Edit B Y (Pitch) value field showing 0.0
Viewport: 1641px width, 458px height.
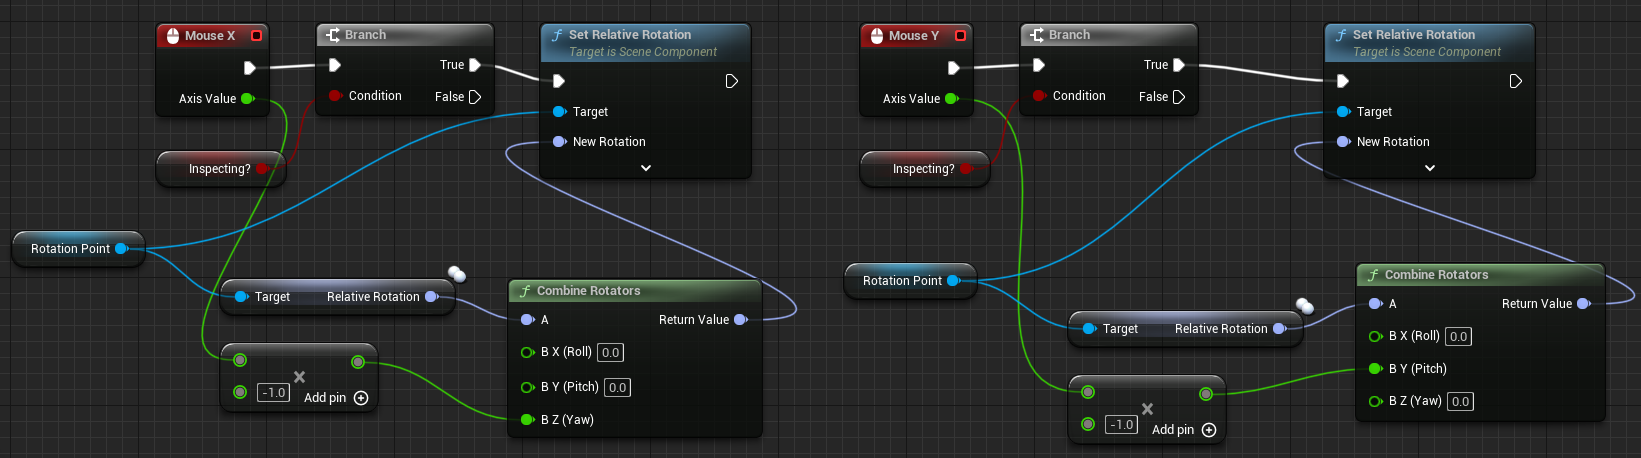point(617,387)
